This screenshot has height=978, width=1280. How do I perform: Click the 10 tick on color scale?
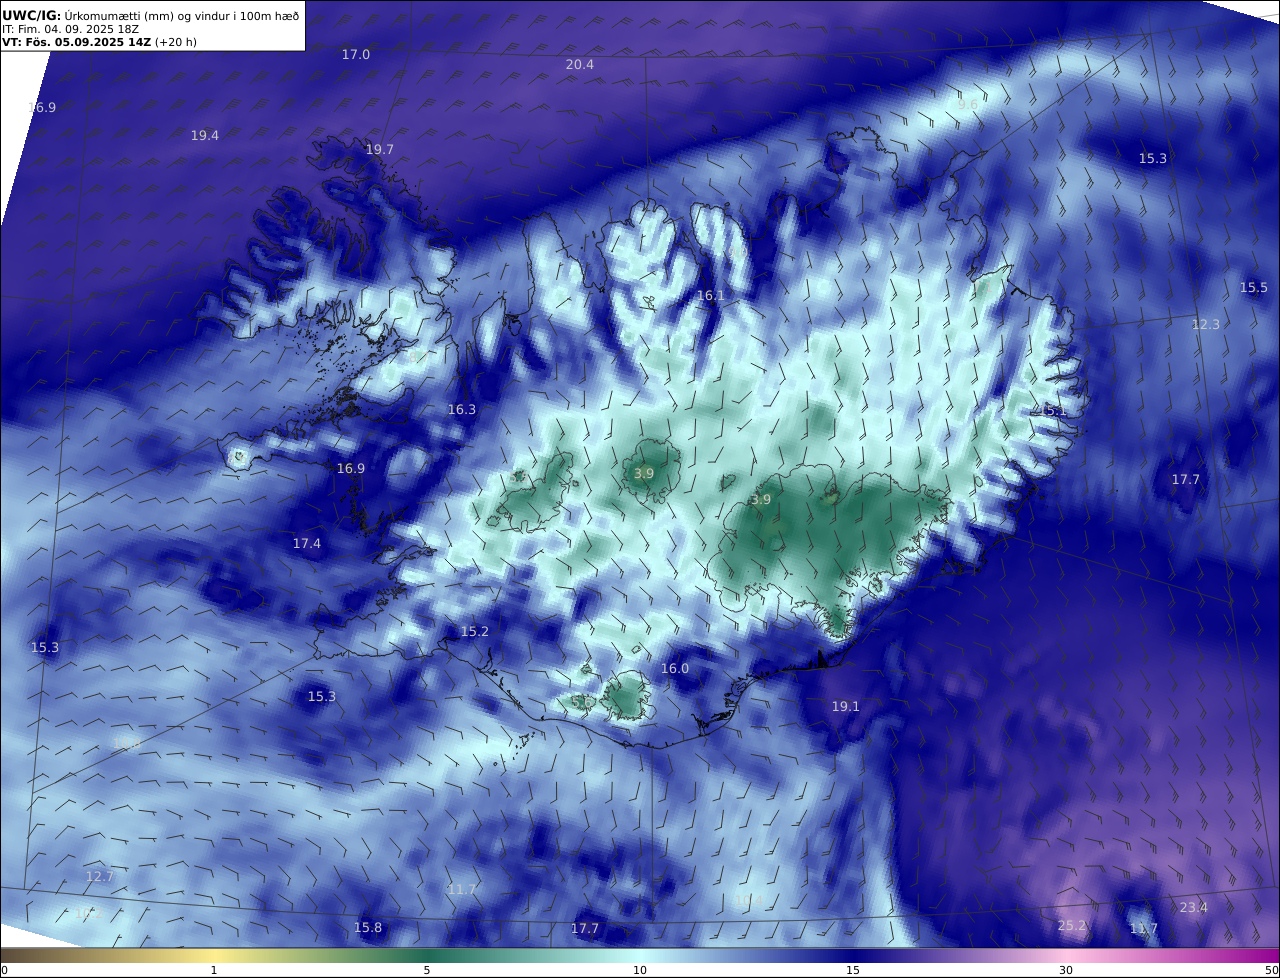click(640, 970)
